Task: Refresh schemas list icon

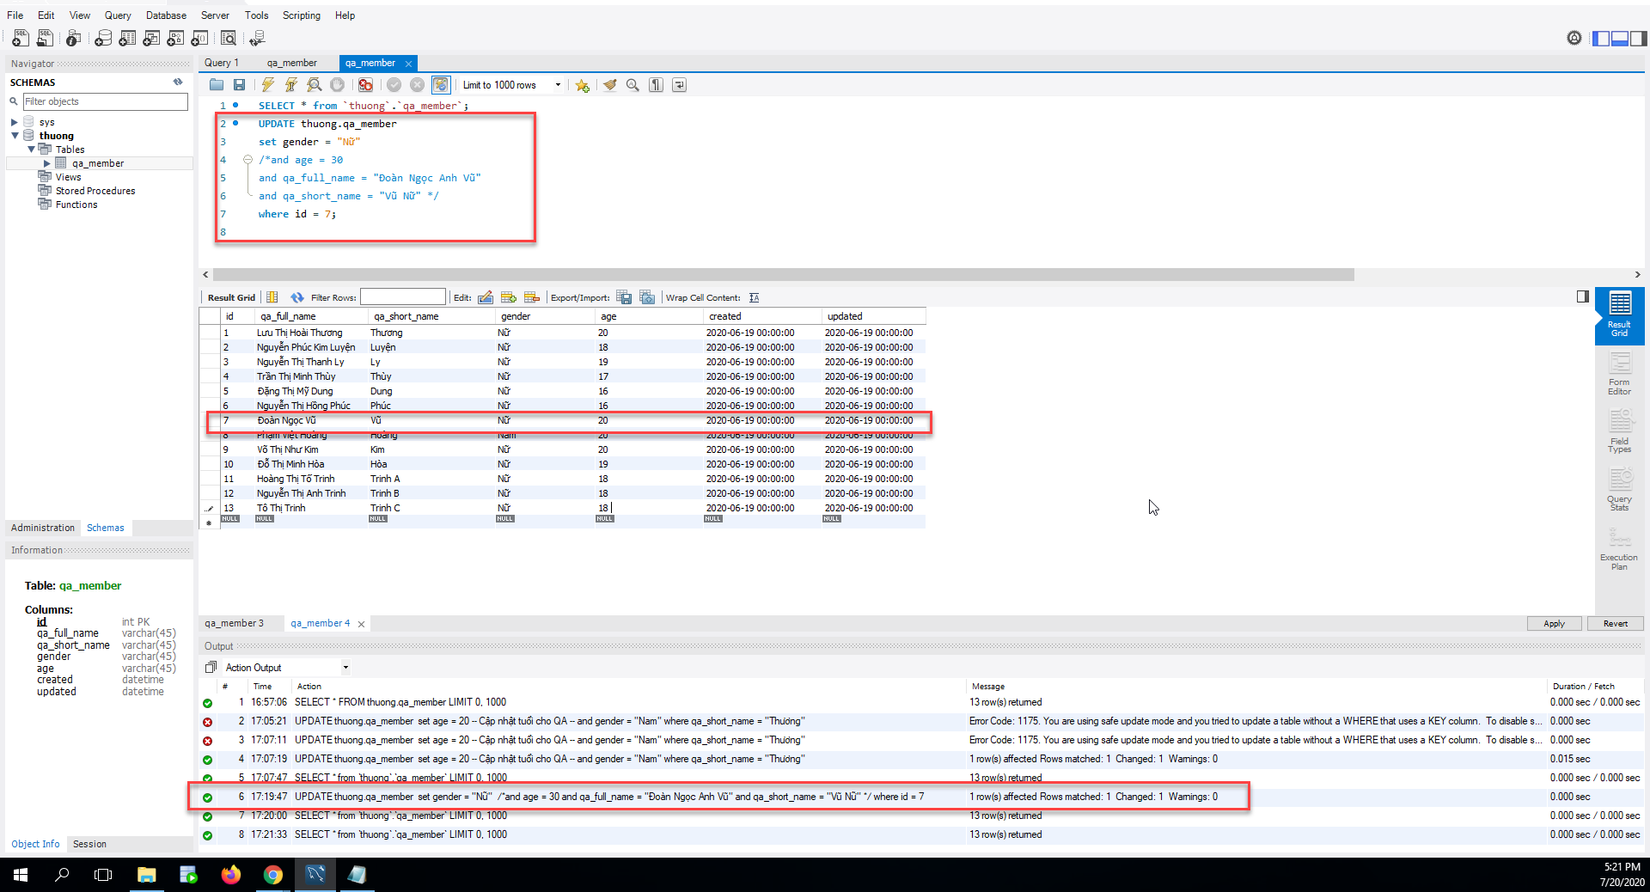Action: [x=178, y=82]
